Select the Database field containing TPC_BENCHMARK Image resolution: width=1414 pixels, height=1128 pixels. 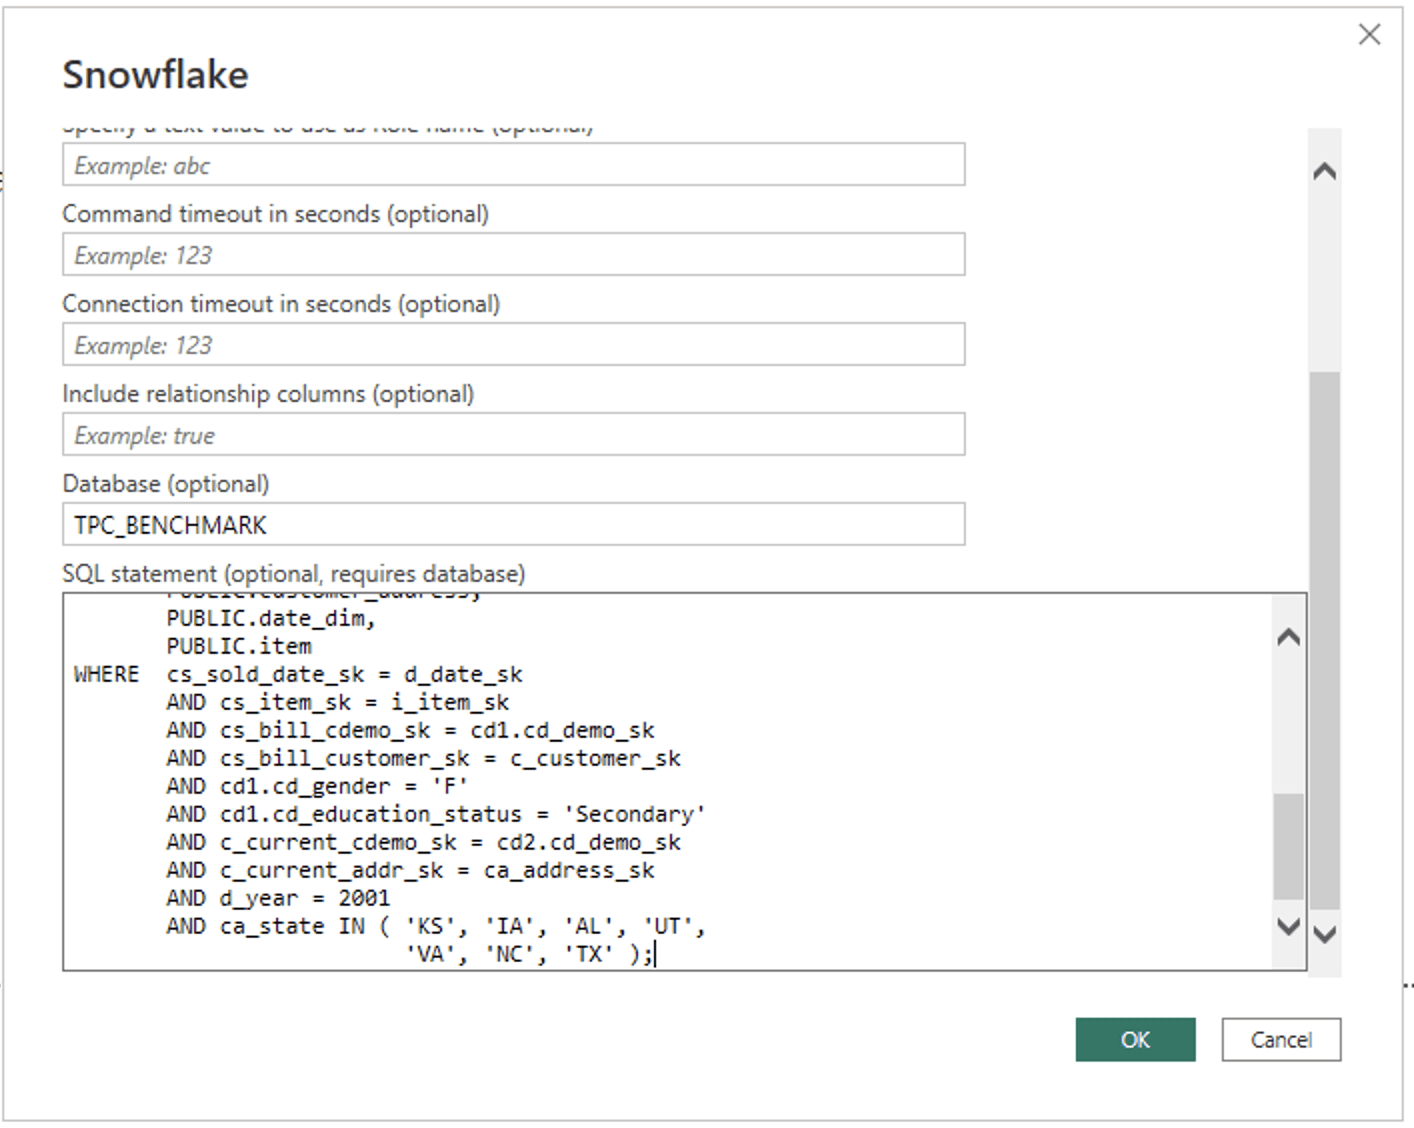point(514,524)
